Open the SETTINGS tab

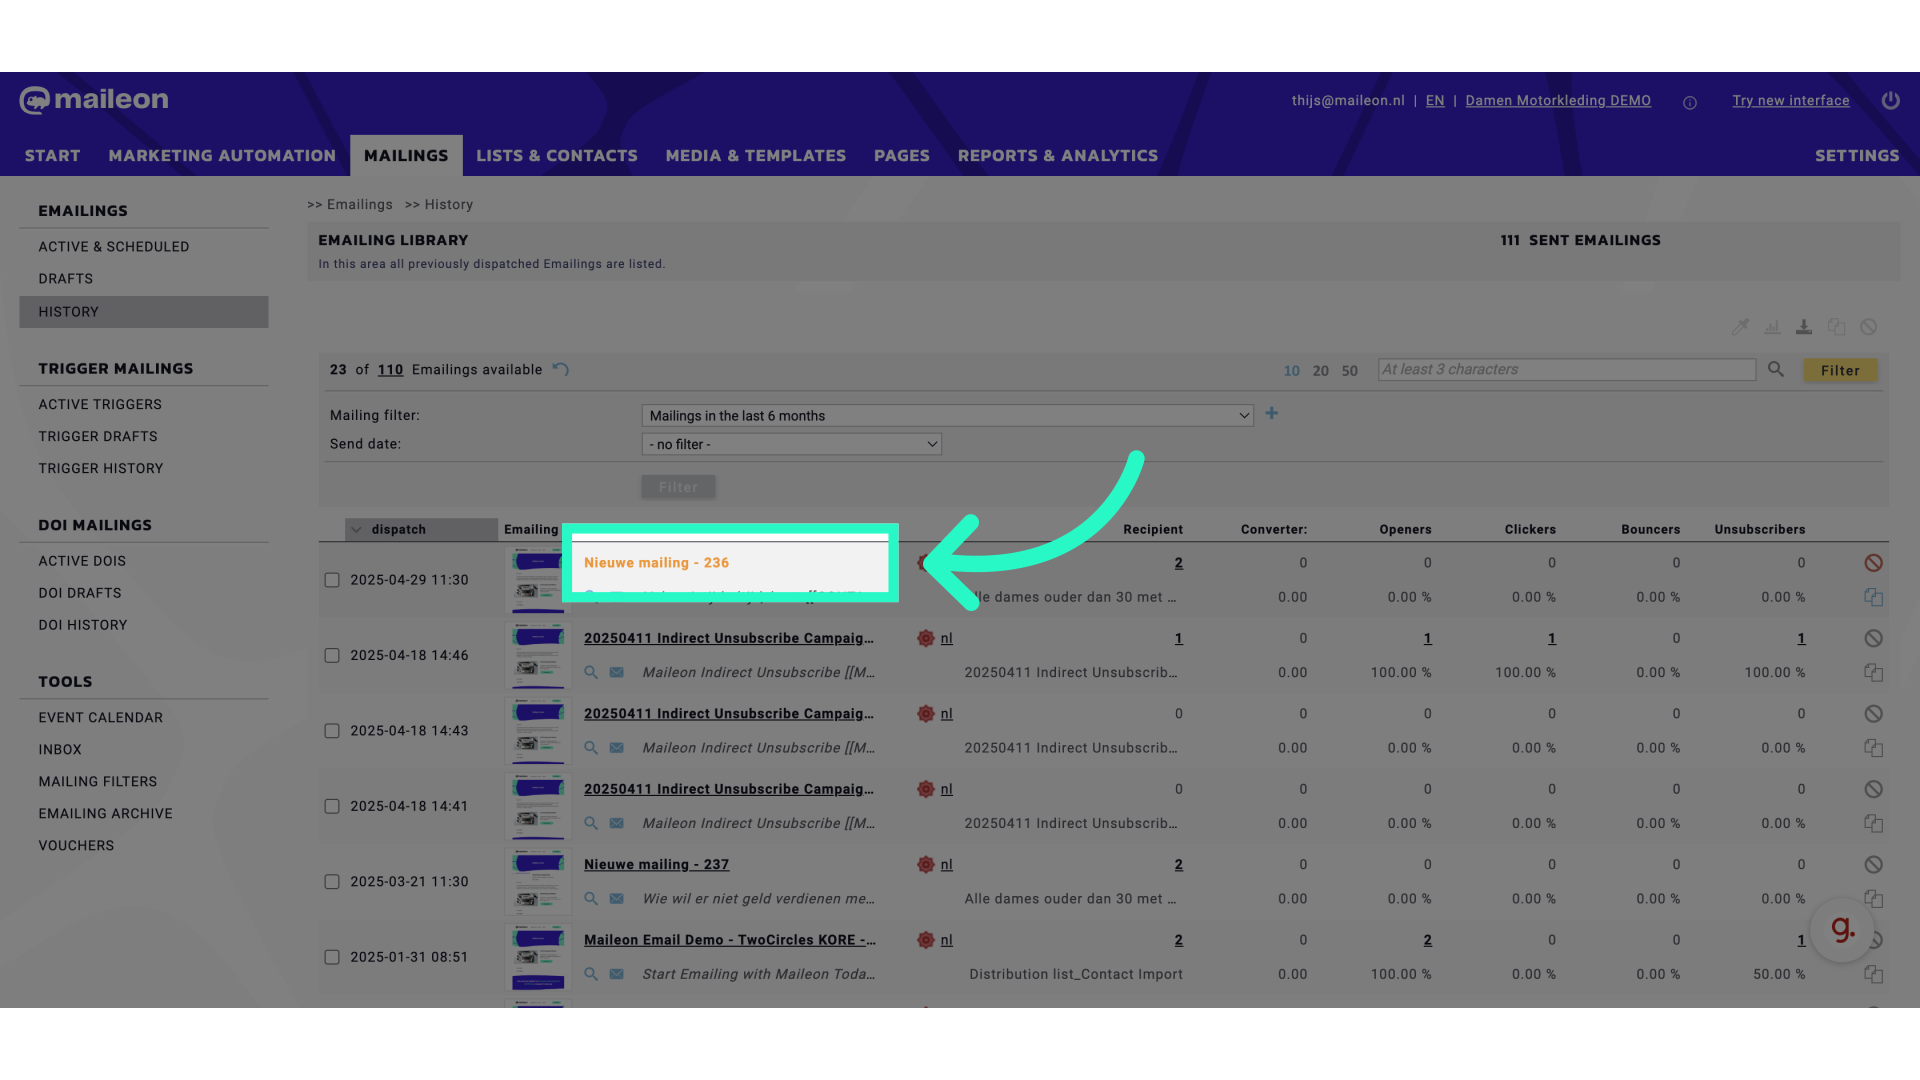1857,156
